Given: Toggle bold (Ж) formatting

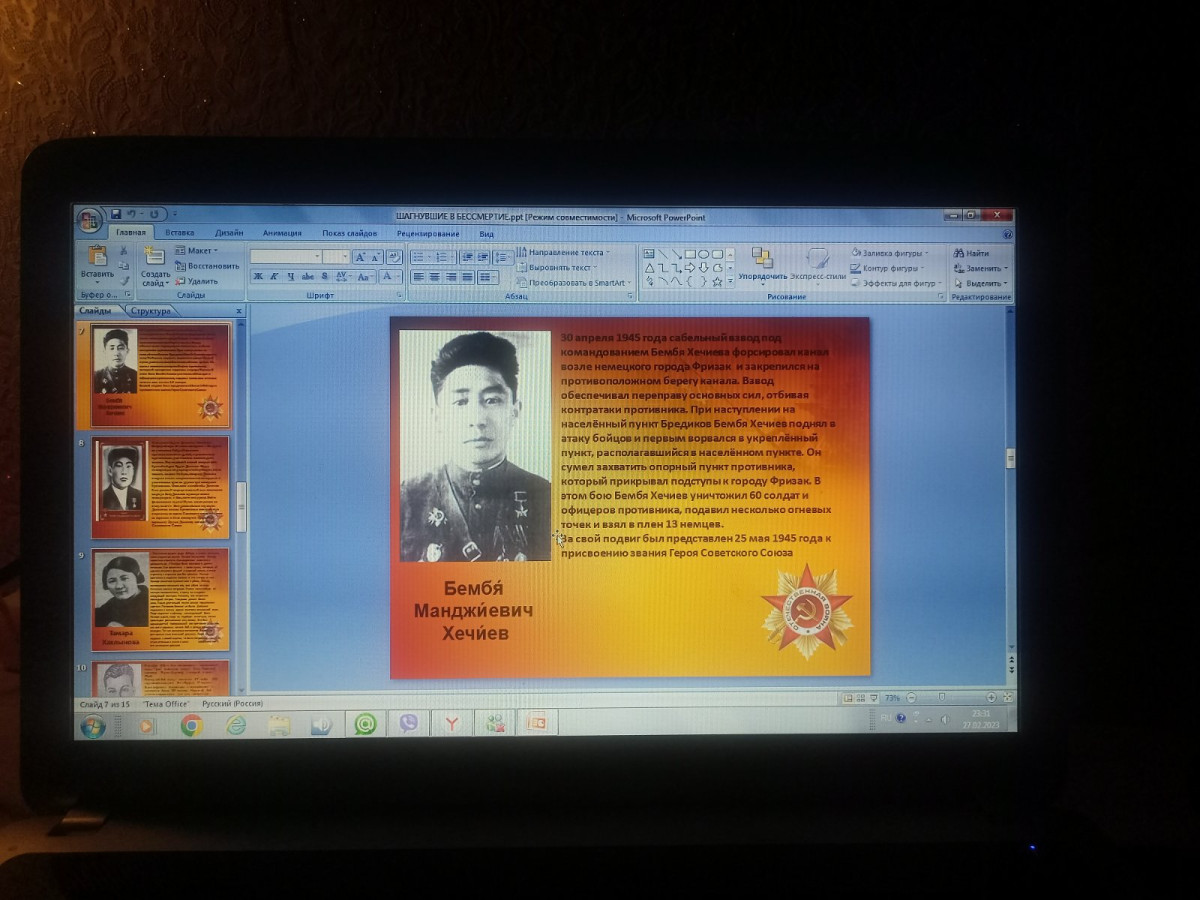Looking at the screenshot, I should click(x=257, y=277).
